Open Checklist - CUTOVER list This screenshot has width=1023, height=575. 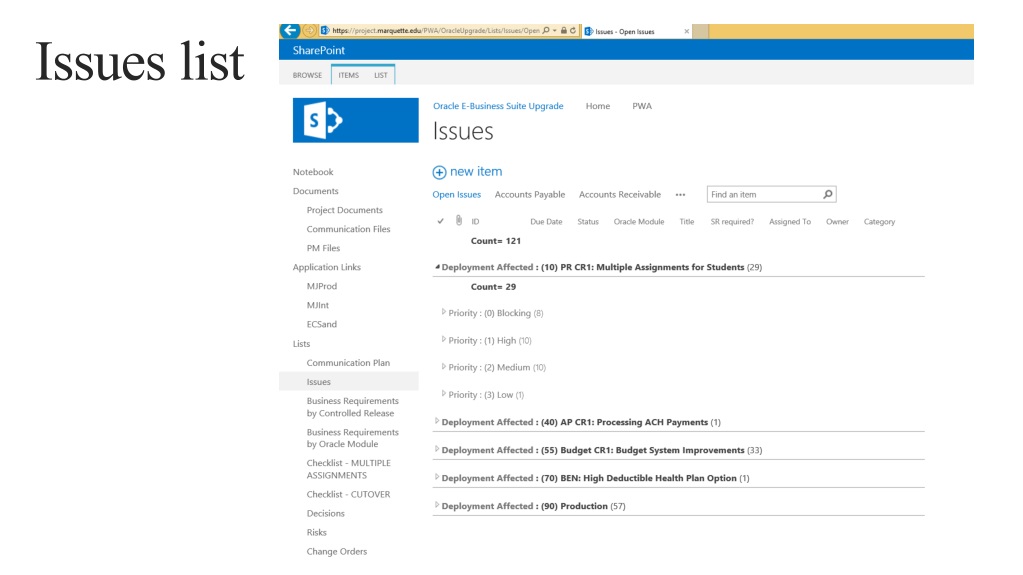[348, 494]
